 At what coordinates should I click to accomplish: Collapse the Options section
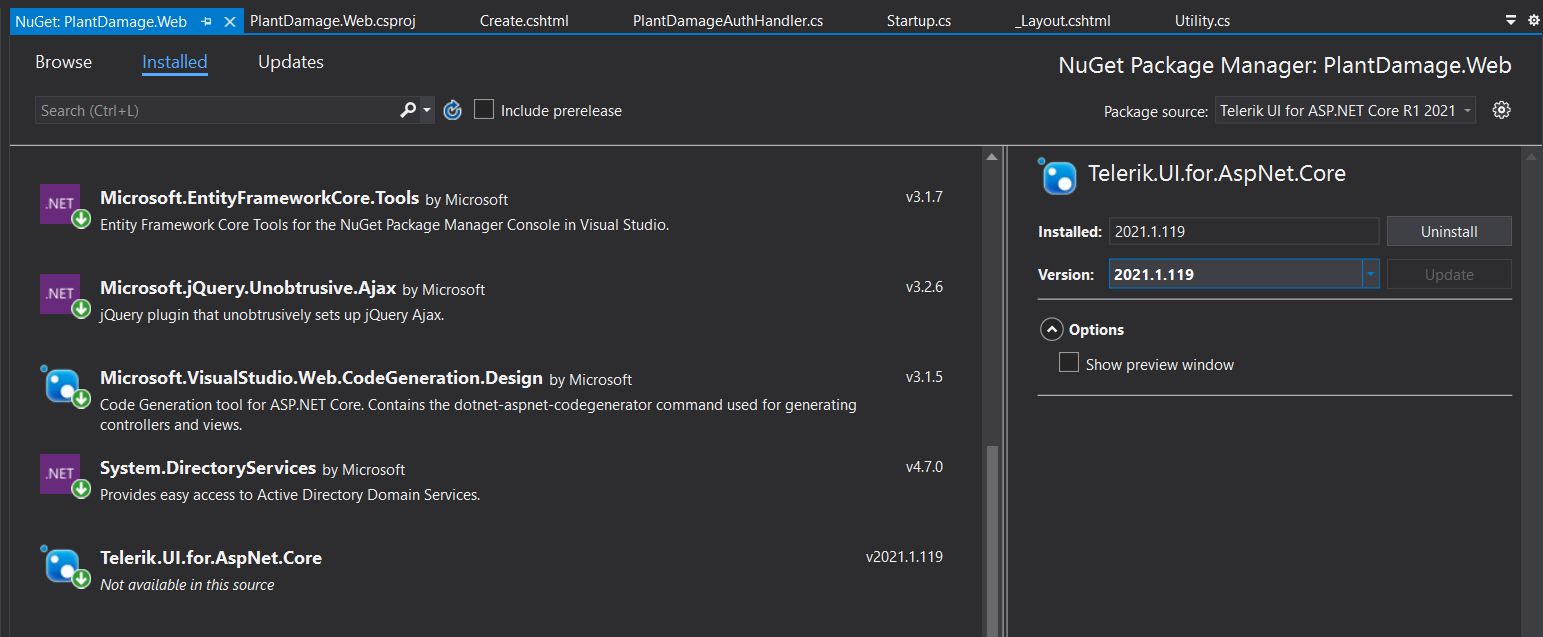(1051, 329)
